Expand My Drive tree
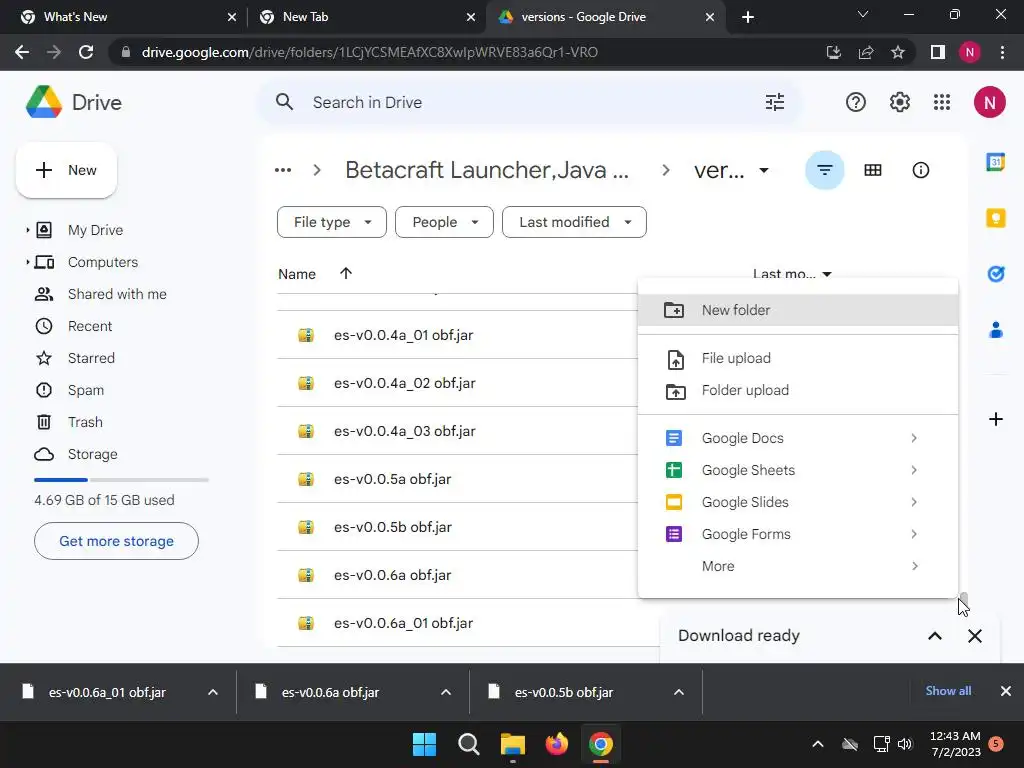Screen dimensions: 1024x768 pos(27,230)
